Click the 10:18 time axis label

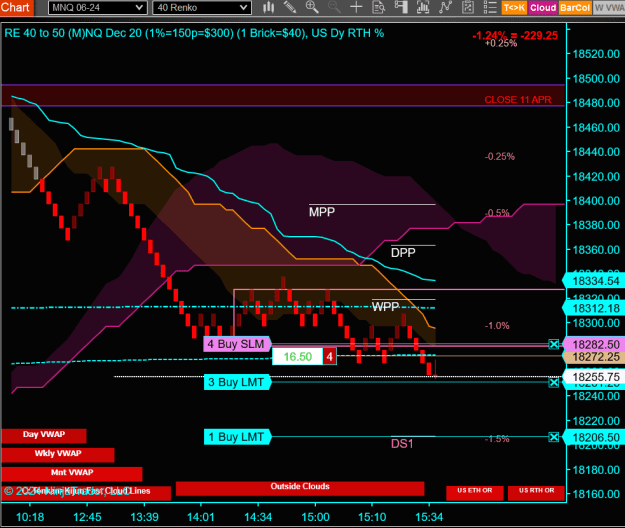(x=30, y=517)
